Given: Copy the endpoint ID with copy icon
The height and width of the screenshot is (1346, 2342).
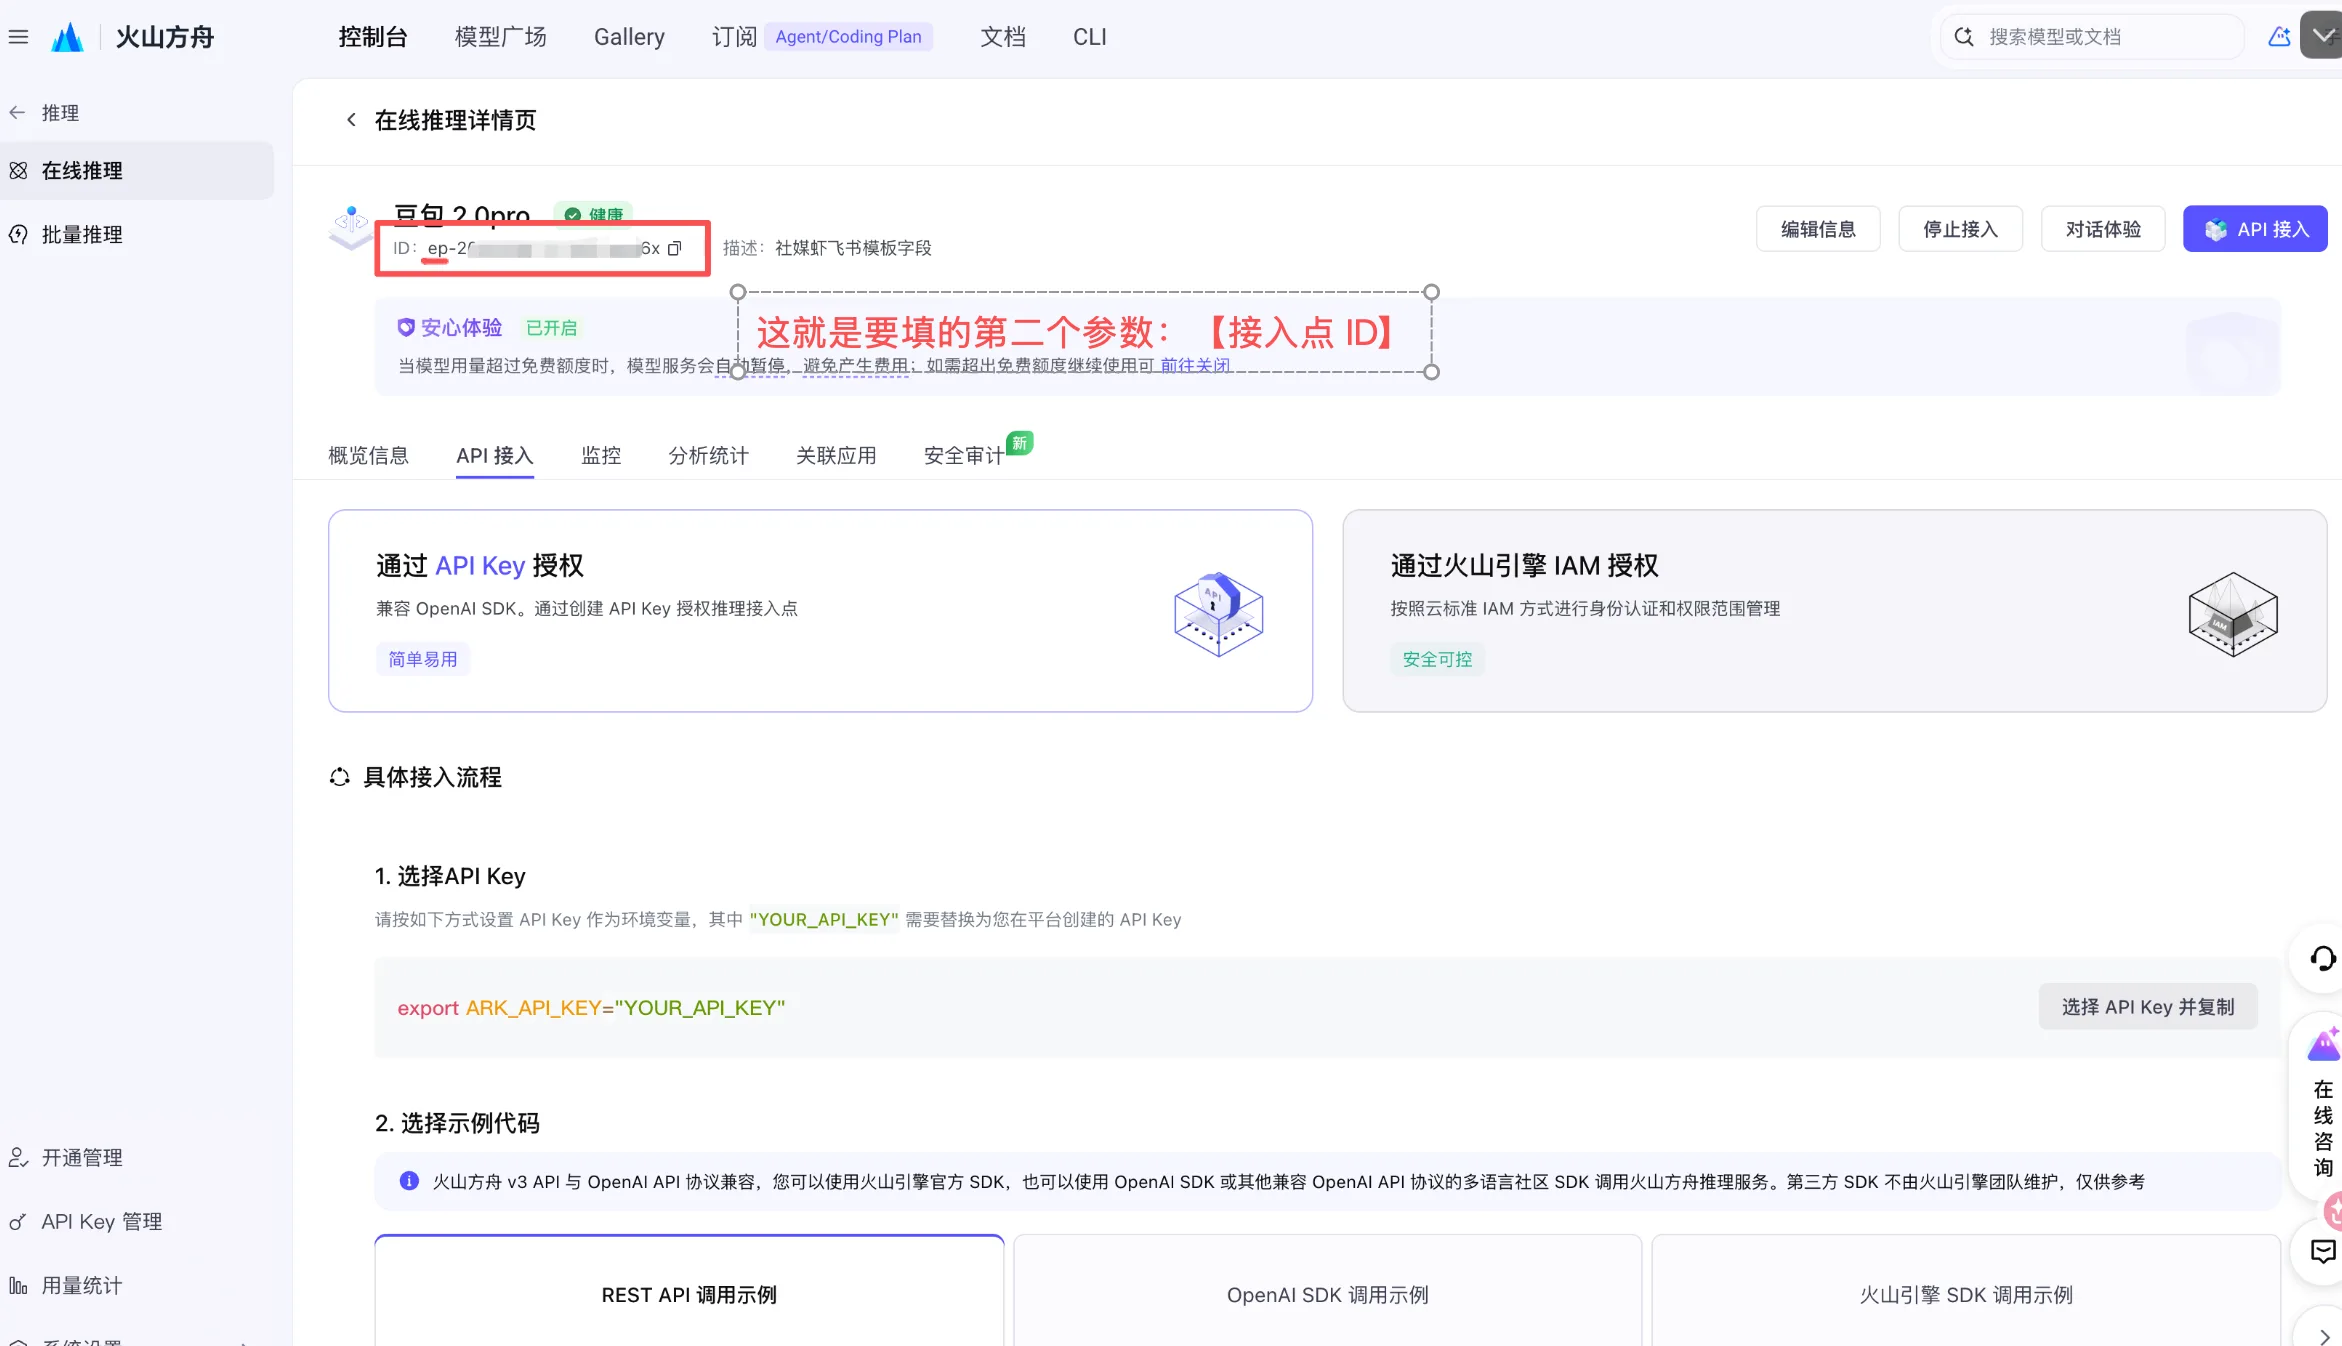Looking at the screenshot, I should [675, 248].
